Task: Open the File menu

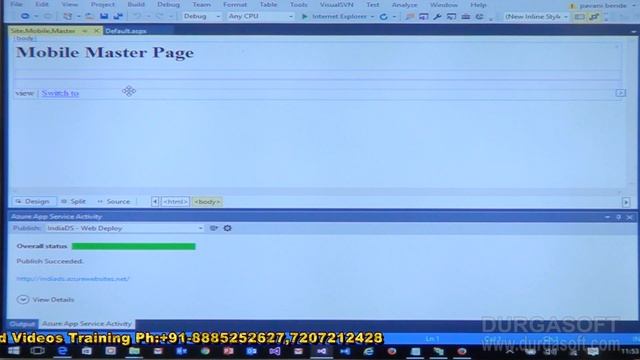Action: 17,5
